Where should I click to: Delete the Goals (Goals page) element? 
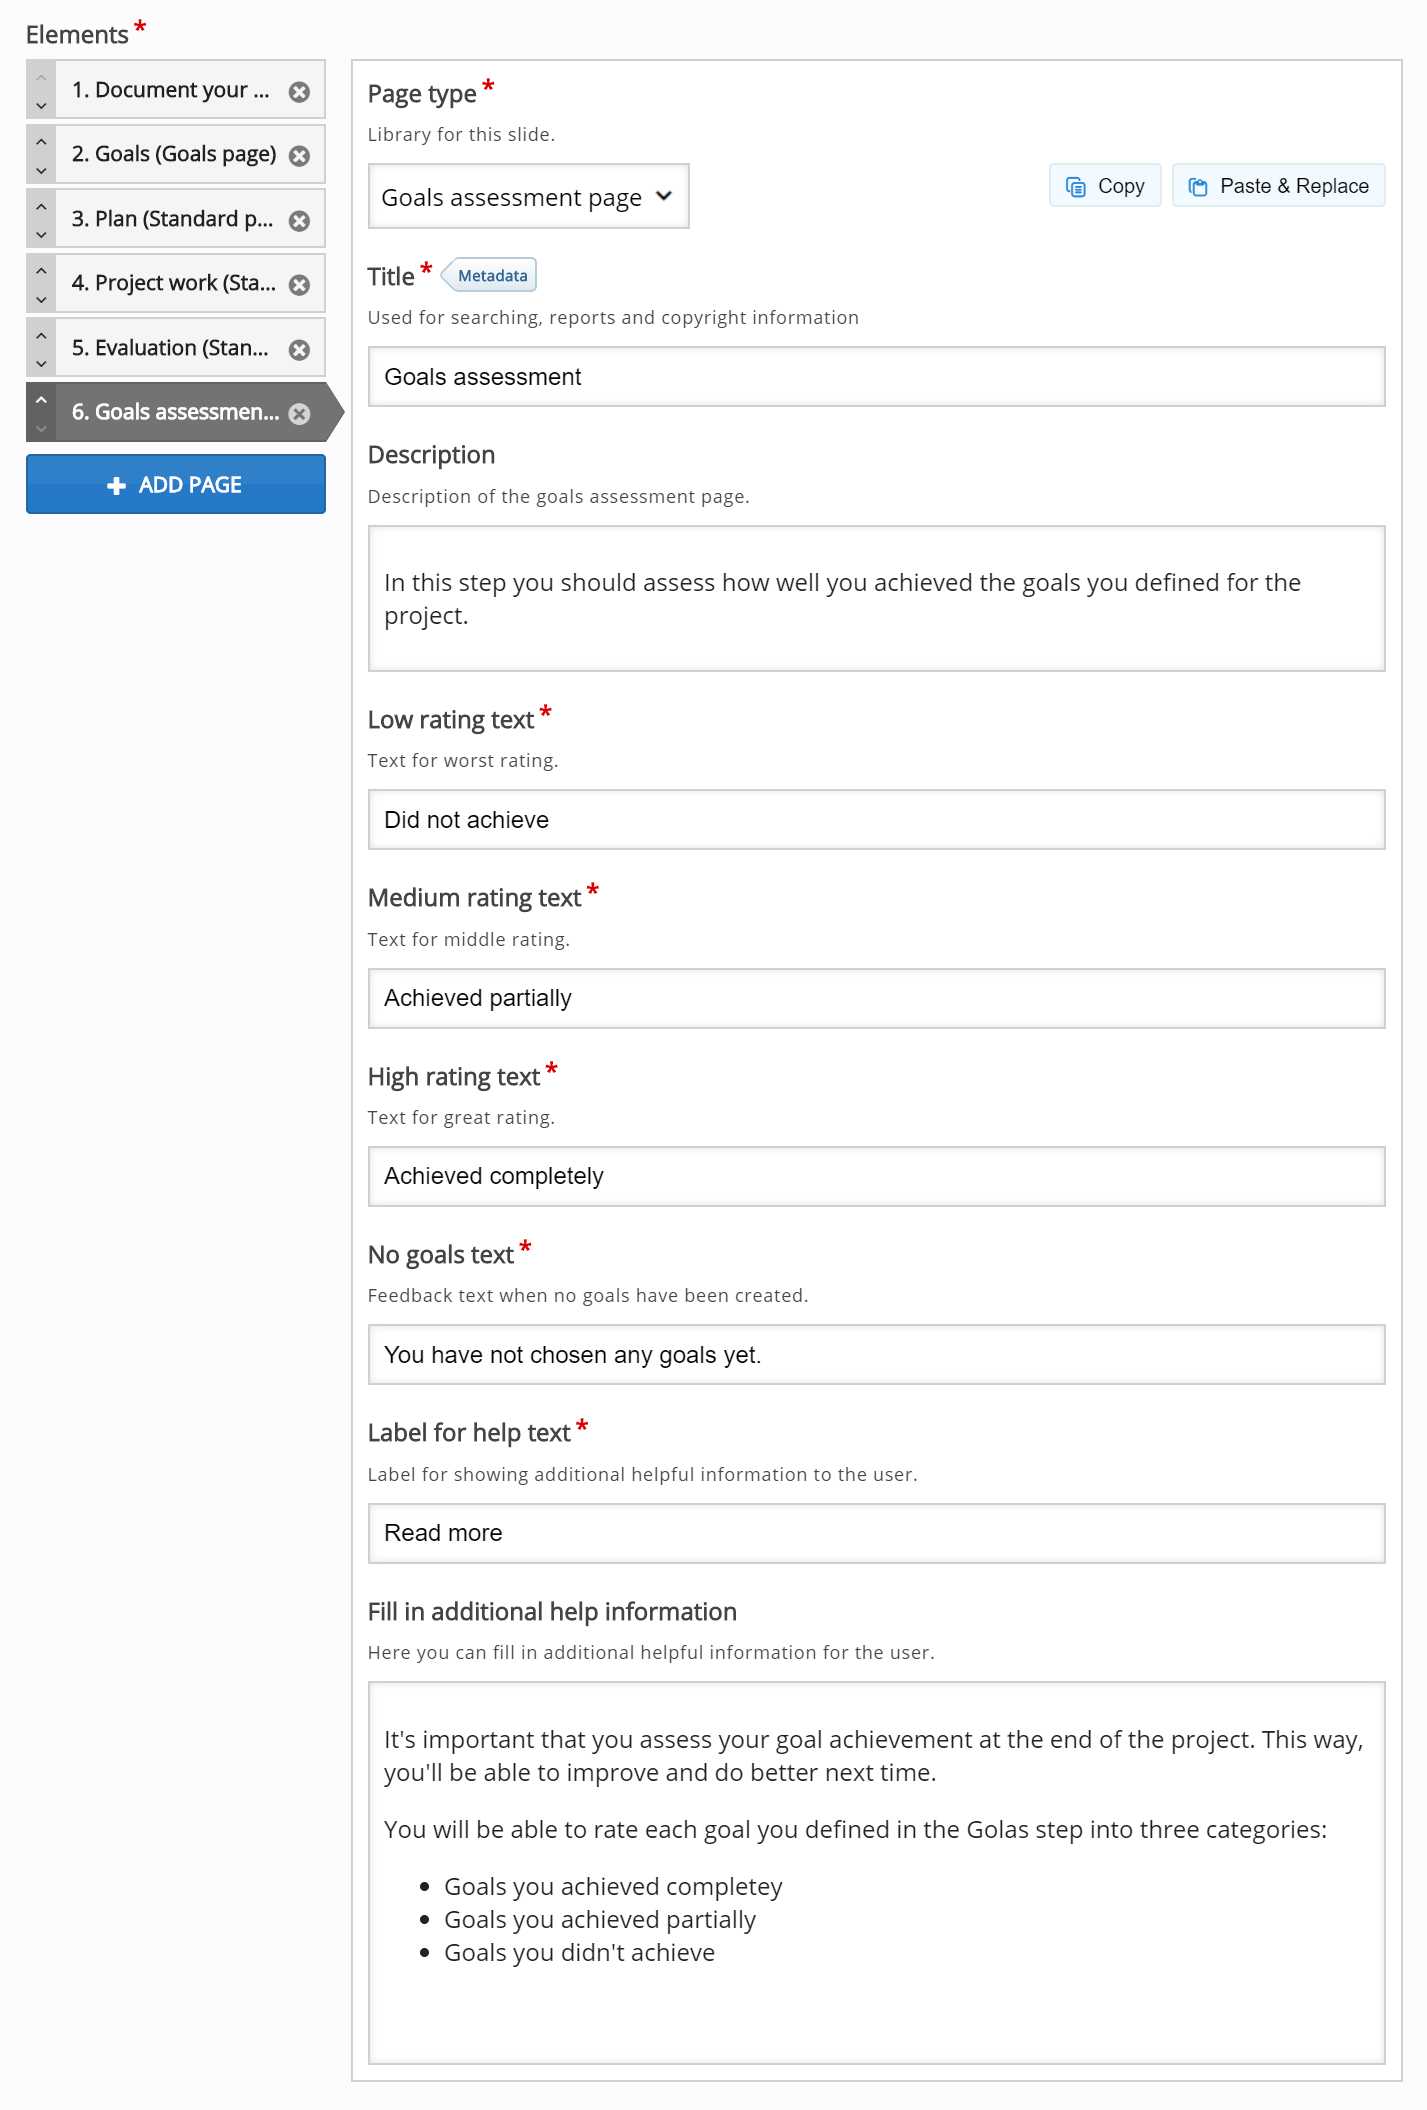click(x=299, y=156)
